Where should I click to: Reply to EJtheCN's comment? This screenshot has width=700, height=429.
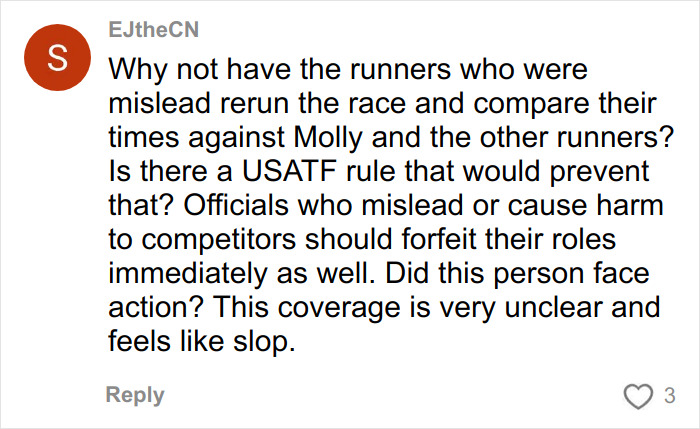[135, 396]
